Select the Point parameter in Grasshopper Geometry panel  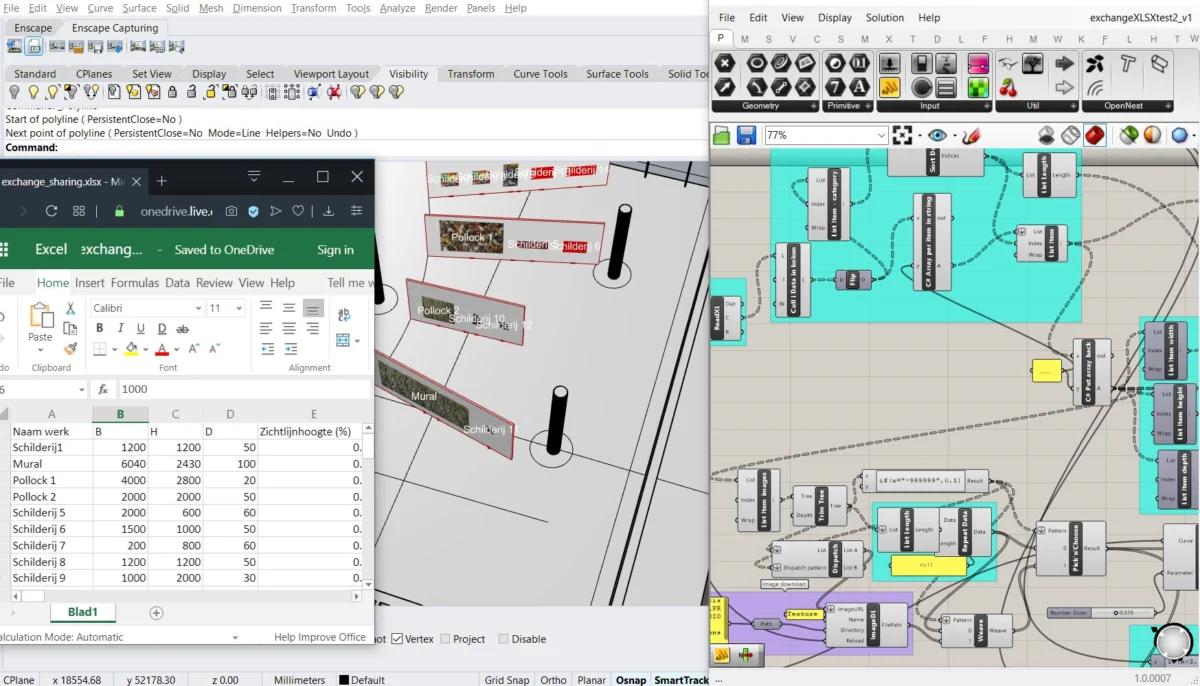(725, 63)
